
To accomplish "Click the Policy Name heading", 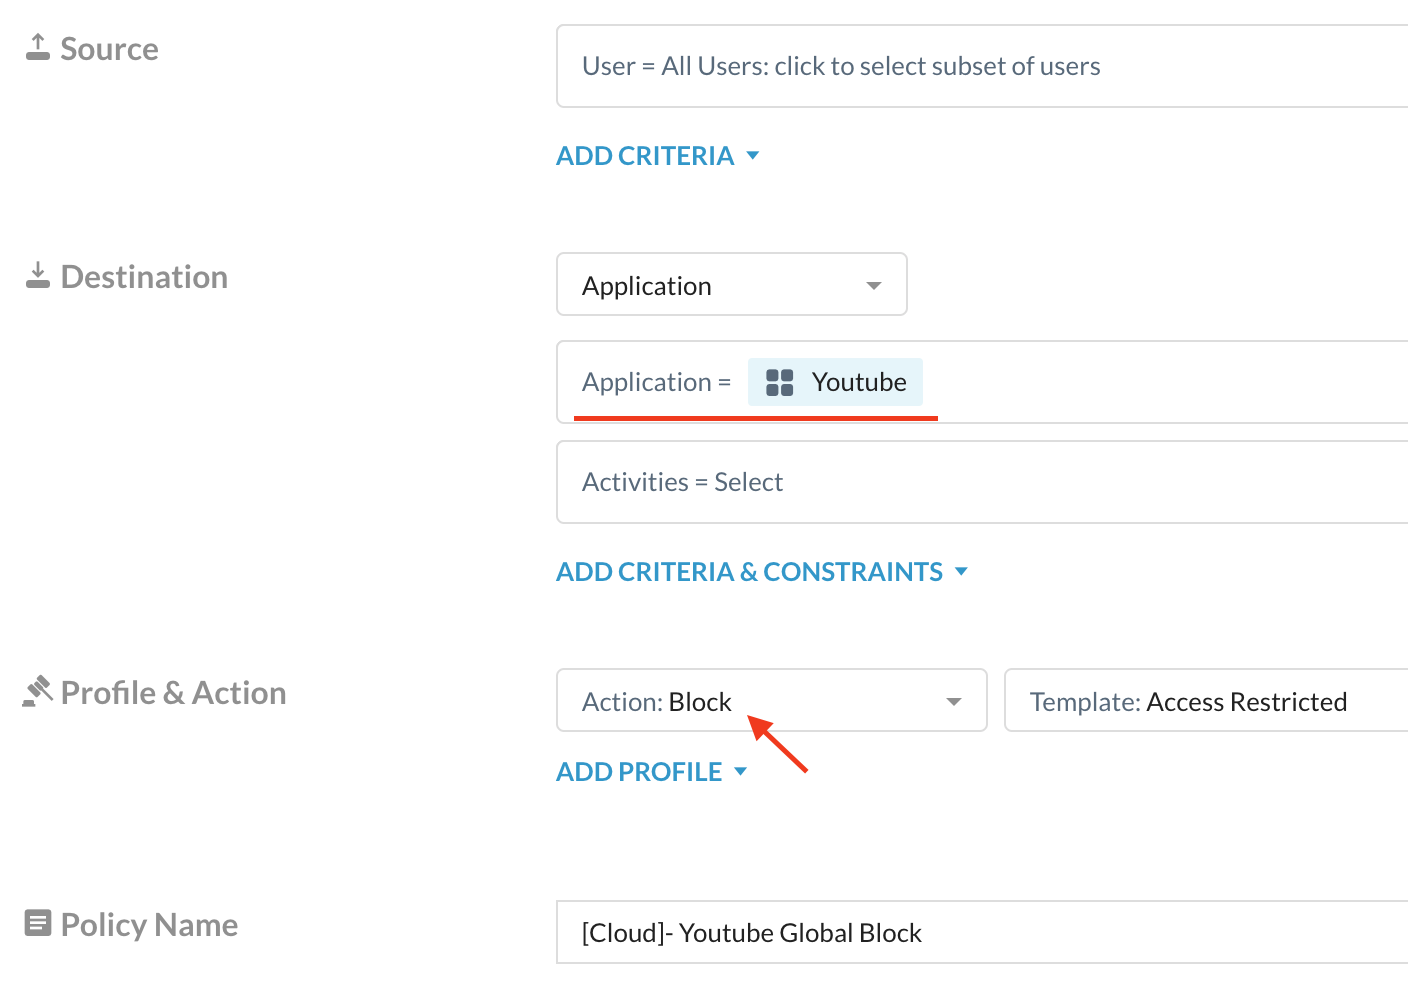I will (149, 925).
